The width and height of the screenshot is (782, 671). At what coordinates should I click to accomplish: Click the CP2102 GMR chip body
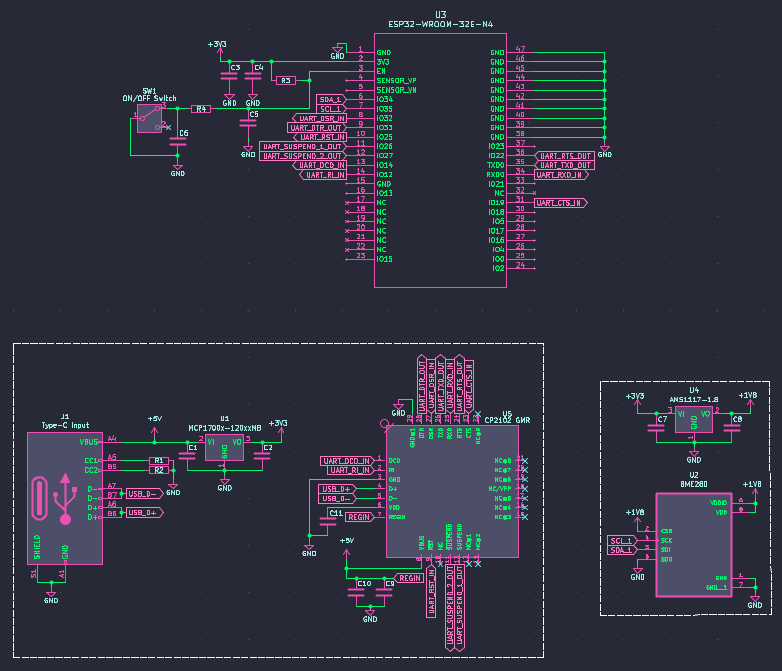[x=451, y=495]
